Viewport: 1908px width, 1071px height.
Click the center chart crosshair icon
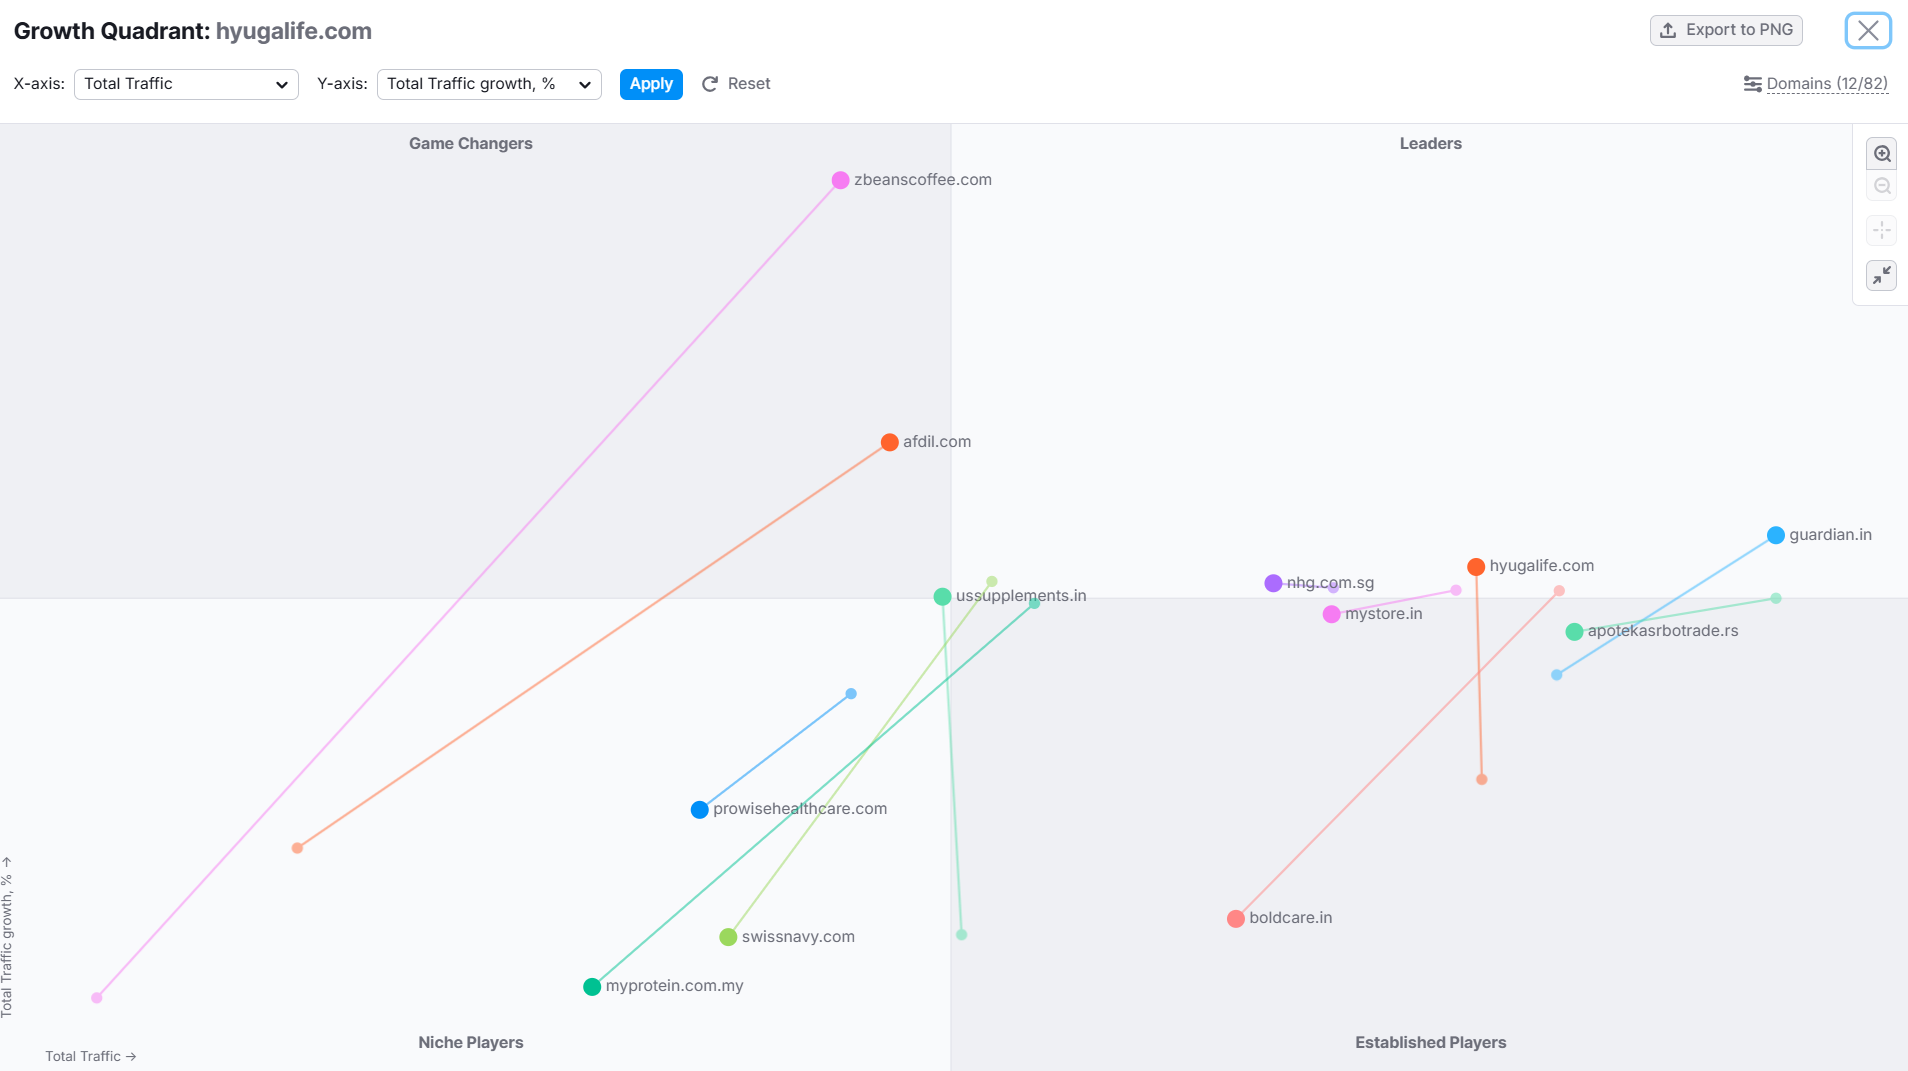click(x=1882, y=231)
